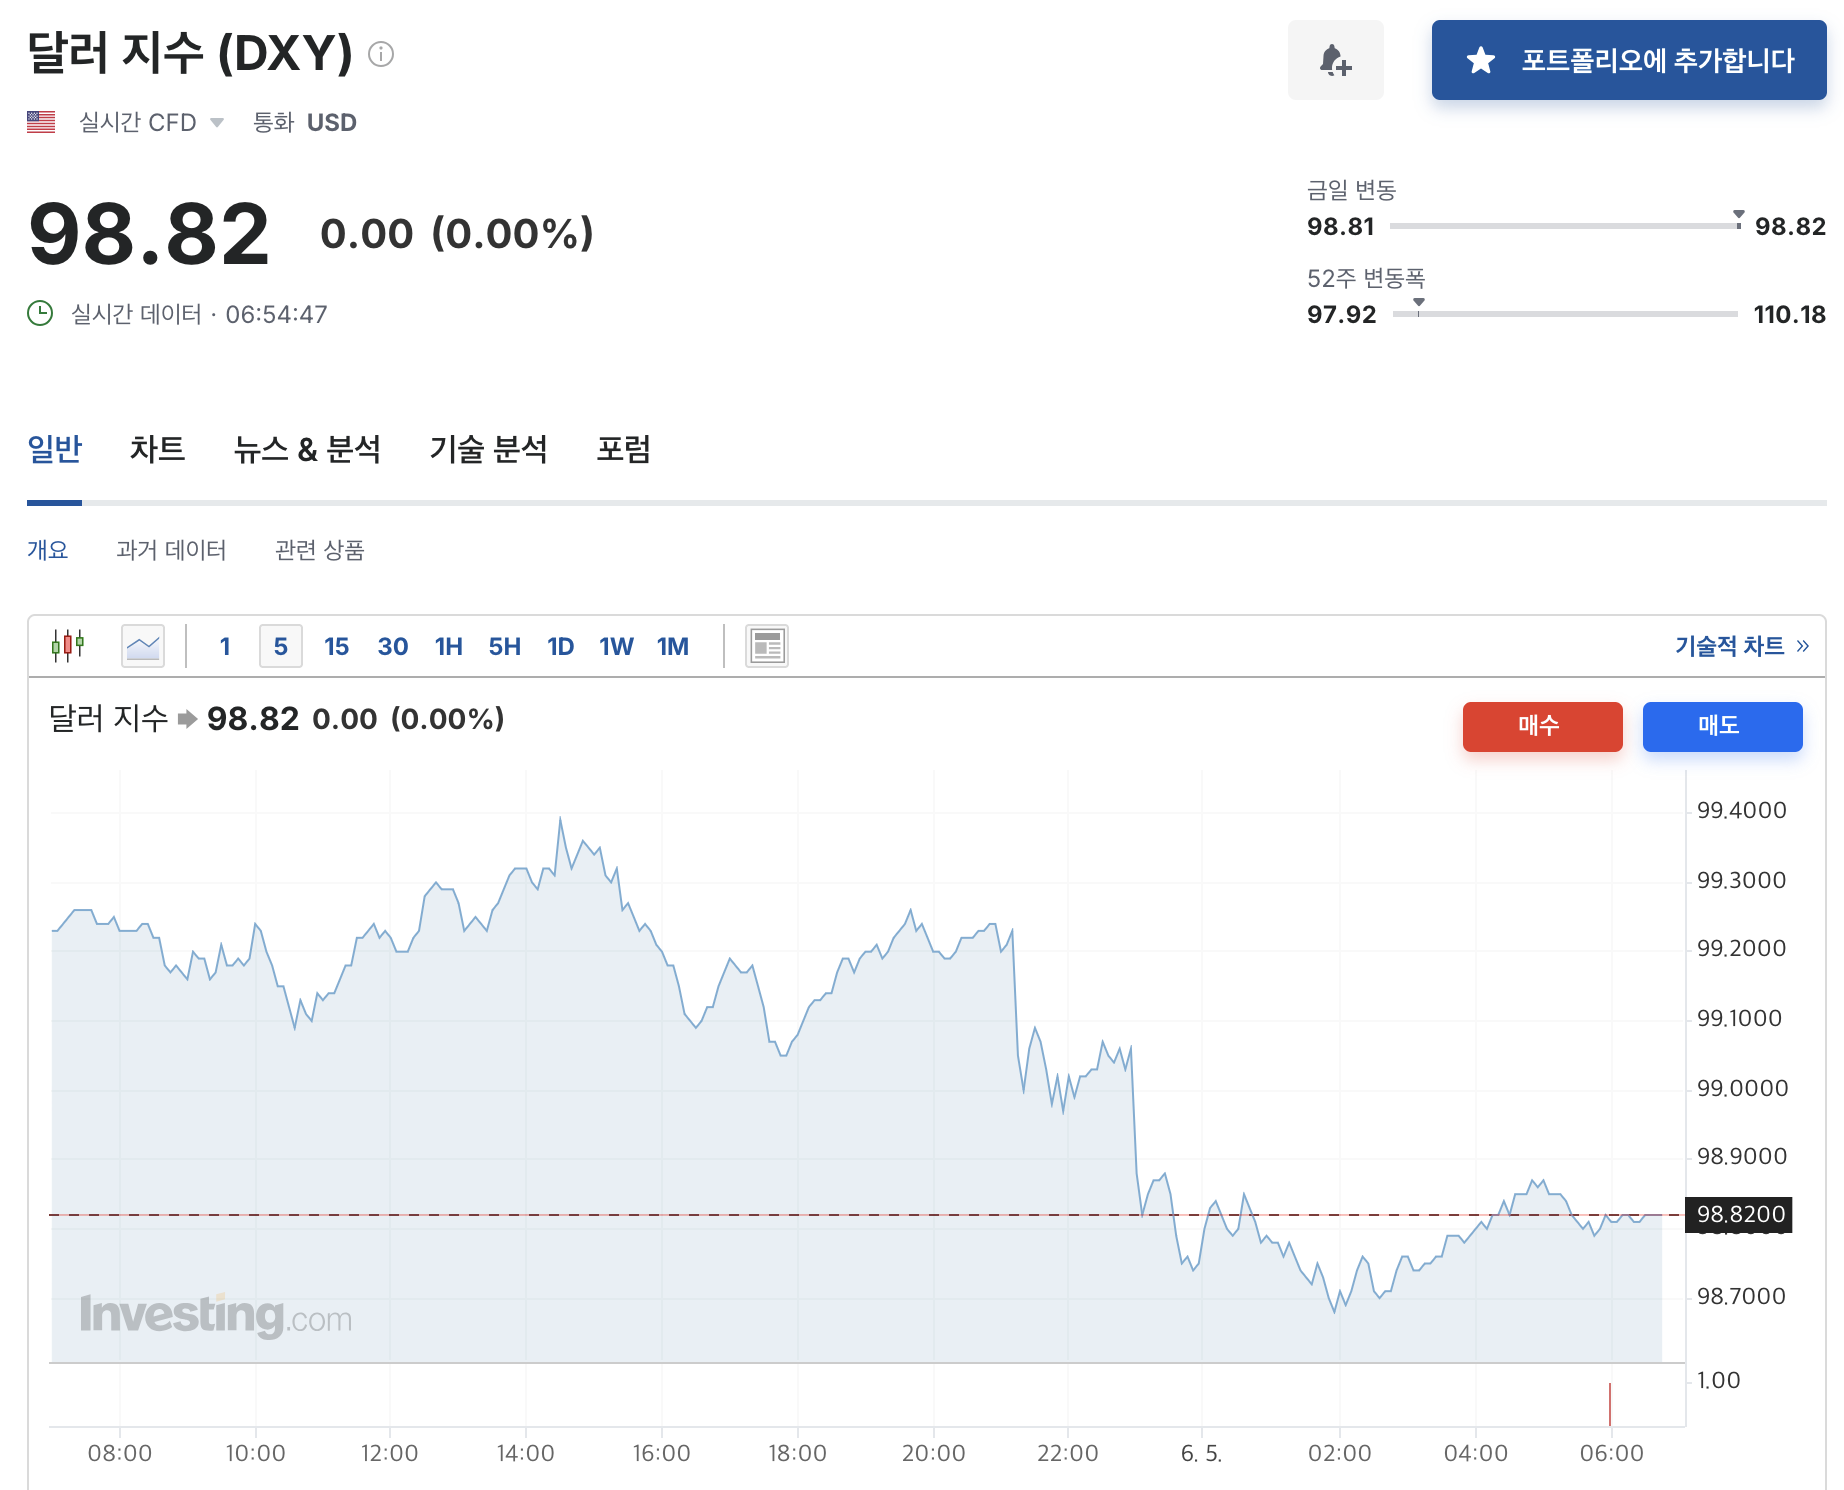
Task: Go to the 포럼 tab
Action: pos(623,449)
